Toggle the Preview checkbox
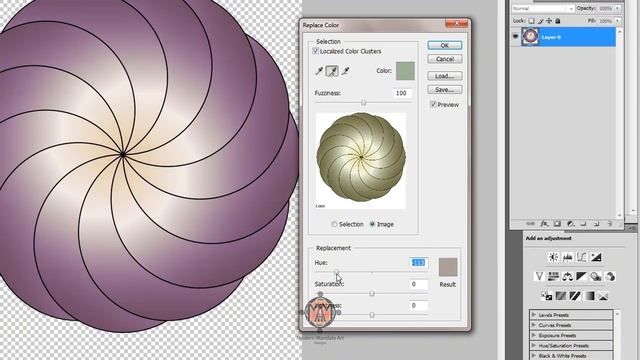The height and width of the screenshot is (360, 640). click(433, 104)
